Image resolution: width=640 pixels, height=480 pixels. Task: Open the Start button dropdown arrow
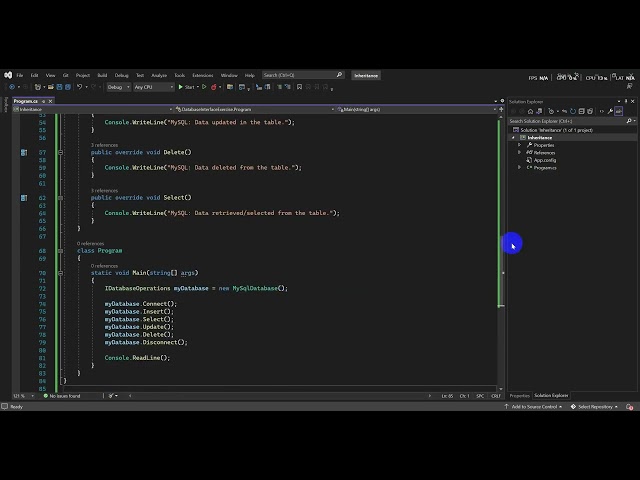[198, 87]
